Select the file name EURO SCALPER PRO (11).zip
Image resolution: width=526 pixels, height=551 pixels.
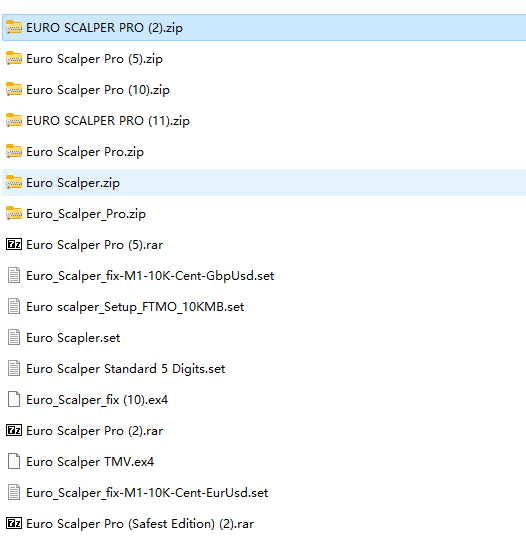click(x=108, y=121)
